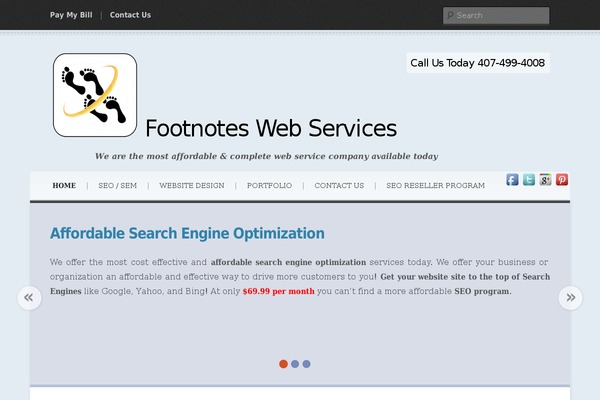600x400 pixels.
Task: Click the Footnotes footprints logo
Action: (x=95, y=95)
